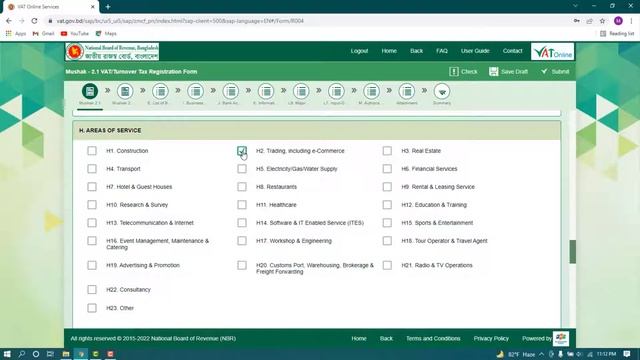The image size is (640, 360).
Task: Open the L7. Input-O wizard step icon
Action: pos(336,91)
